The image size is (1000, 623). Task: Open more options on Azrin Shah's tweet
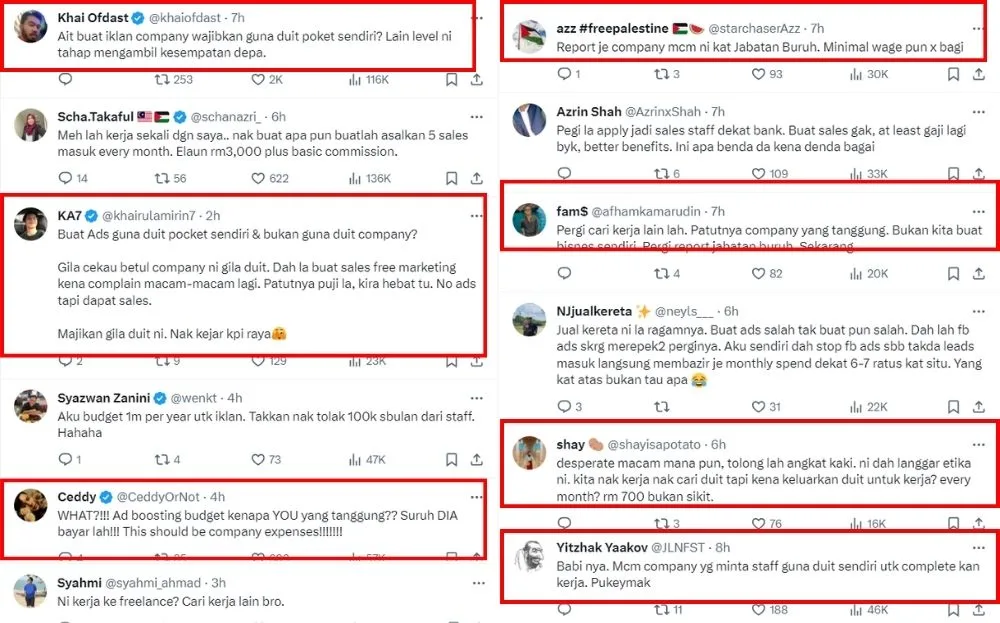click(x=977, y=112)
